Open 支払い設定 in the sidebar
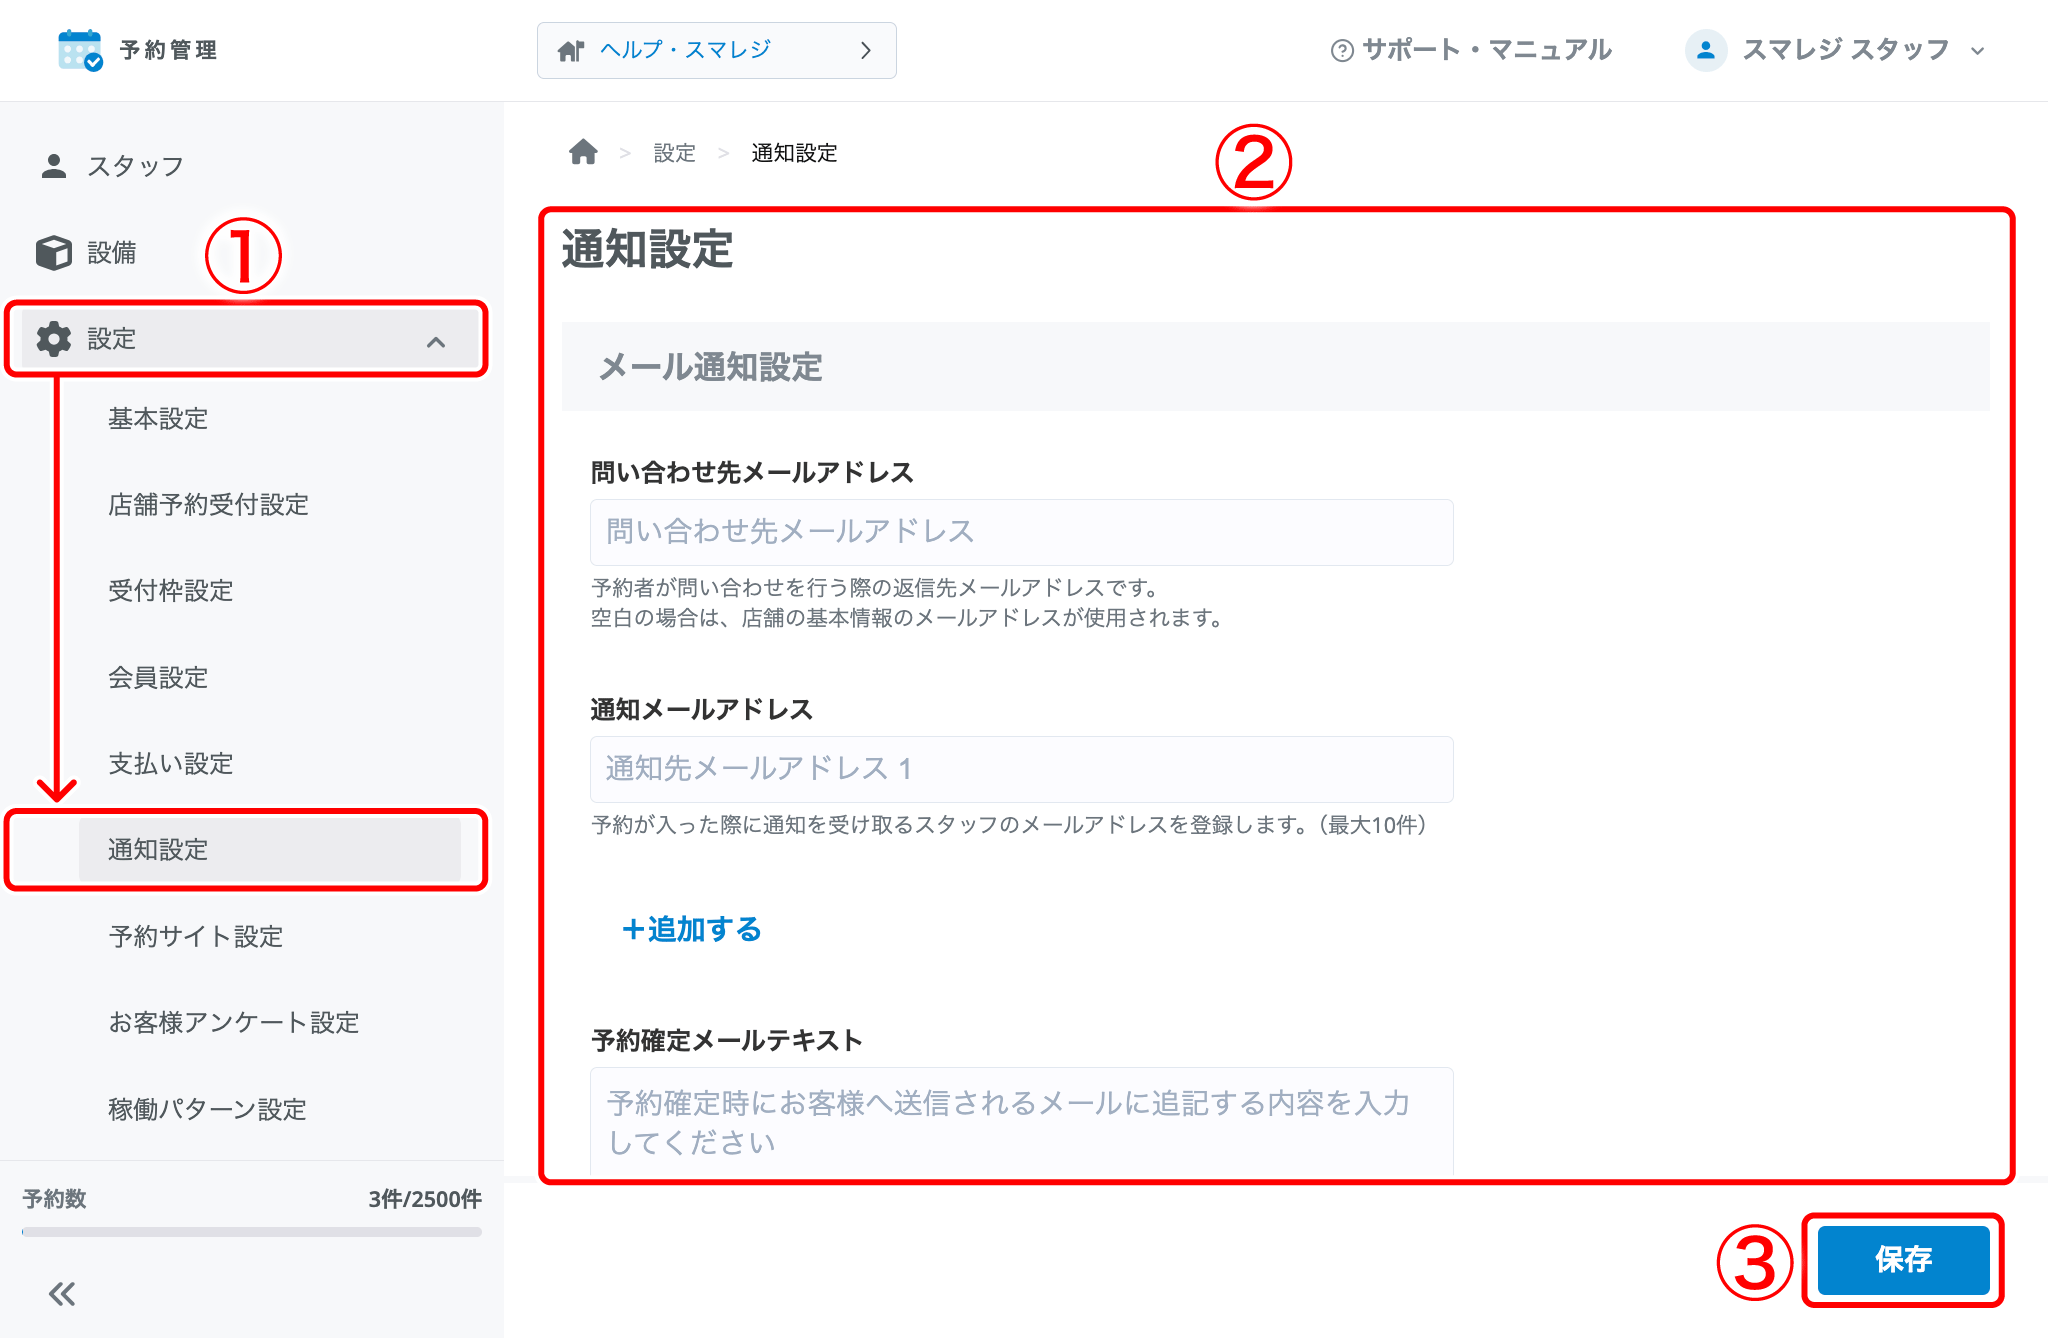This screenshot has height=1338, width=2048. pyautogui.click(x=170, y=763)
